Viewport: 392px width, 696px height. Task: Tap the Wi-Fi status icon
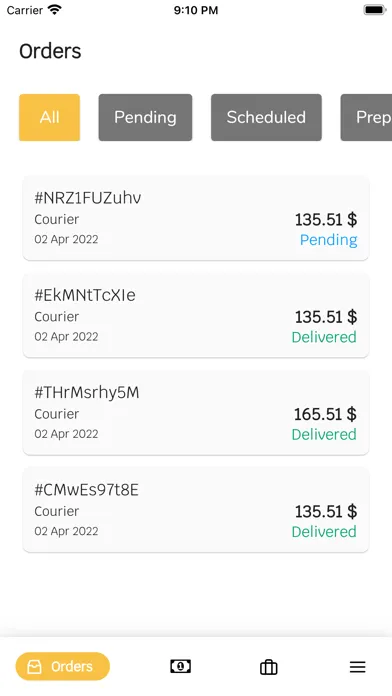[x=55, y=10]
